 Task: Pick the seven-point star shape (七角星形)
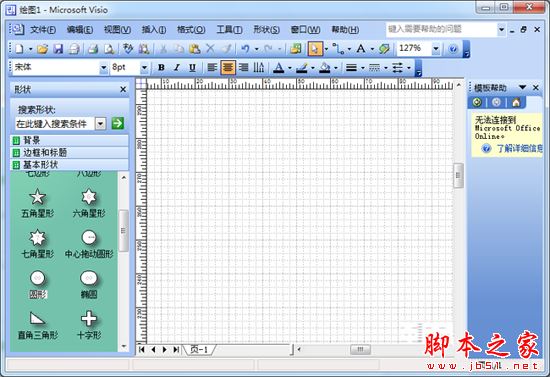(38, 244)
